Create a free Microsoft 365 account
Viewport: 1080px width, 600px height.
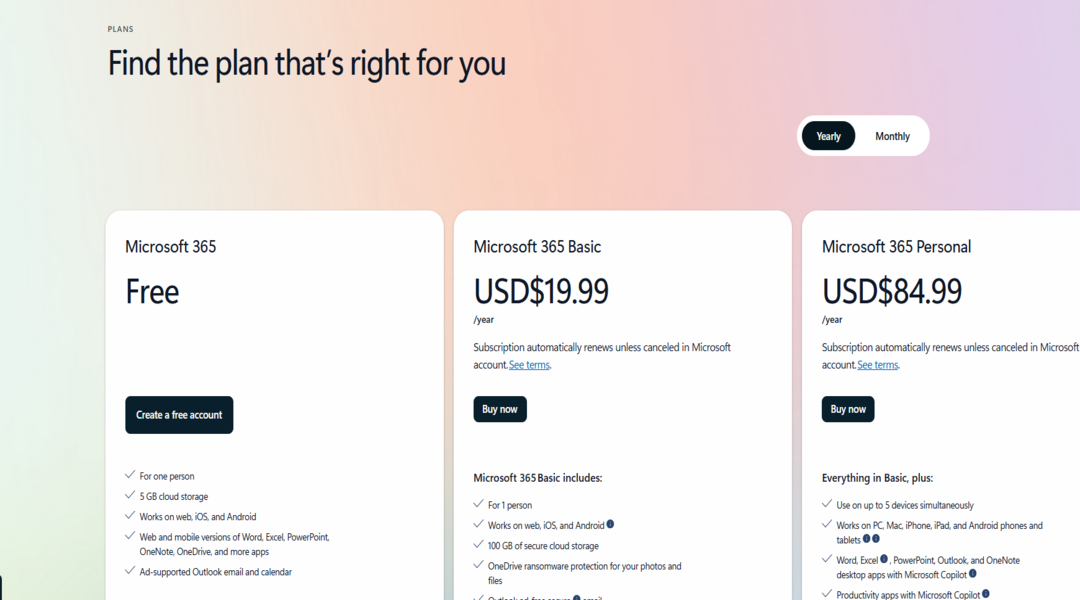click(x=179, y=415)
